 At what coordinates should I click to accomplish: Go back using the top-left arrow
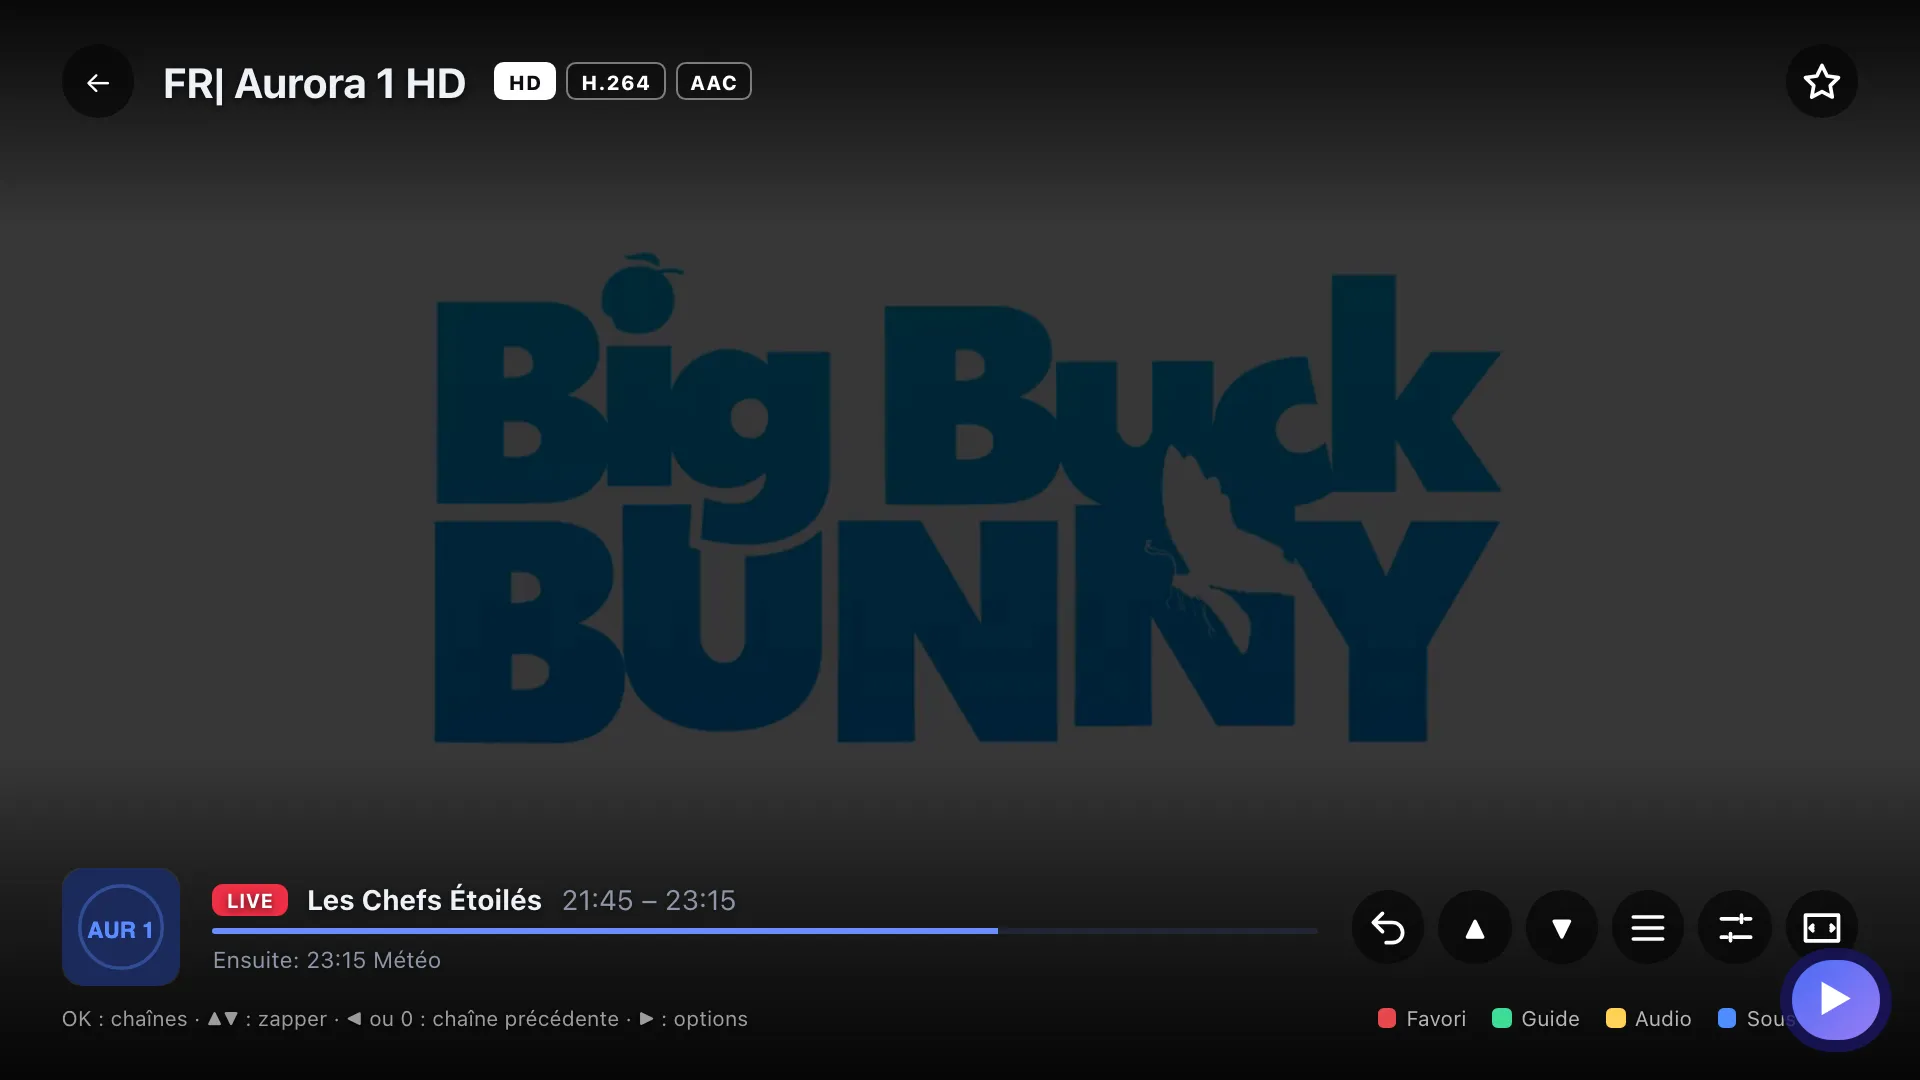tap(98, 83)
